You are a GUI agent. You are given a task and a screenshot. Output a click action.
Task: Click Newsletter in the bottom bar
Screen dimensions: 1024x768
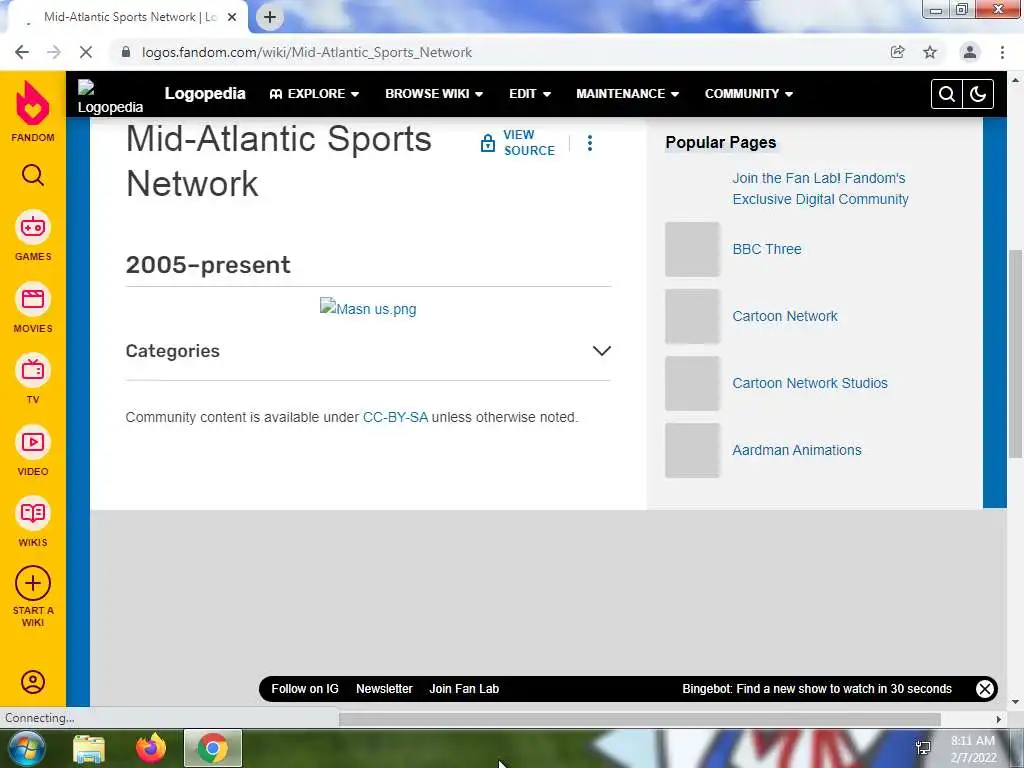384,688
